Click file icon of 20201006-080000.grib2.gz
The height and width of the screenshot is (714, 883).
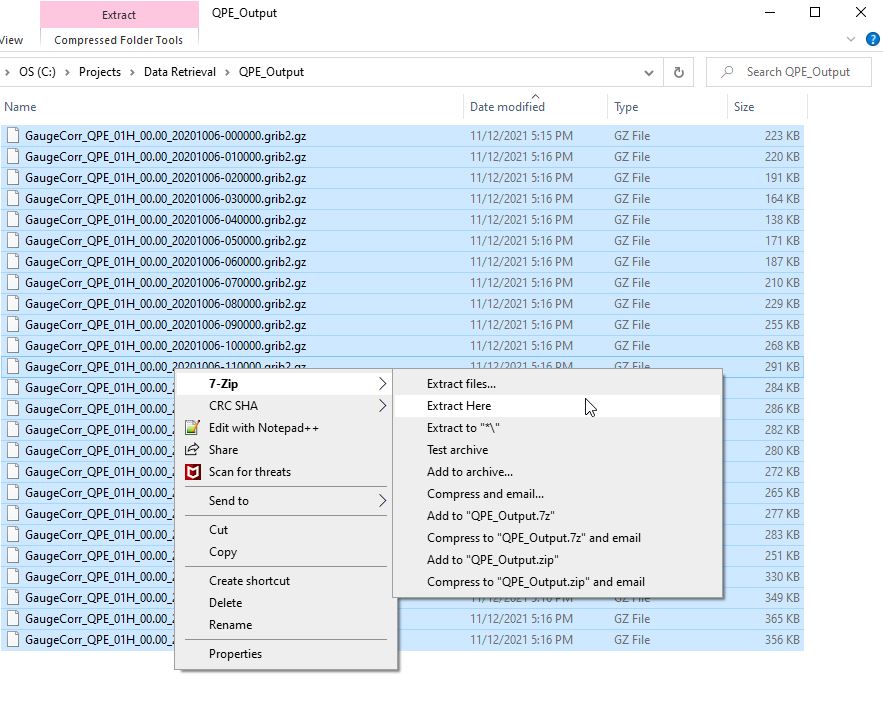(13, 304)
